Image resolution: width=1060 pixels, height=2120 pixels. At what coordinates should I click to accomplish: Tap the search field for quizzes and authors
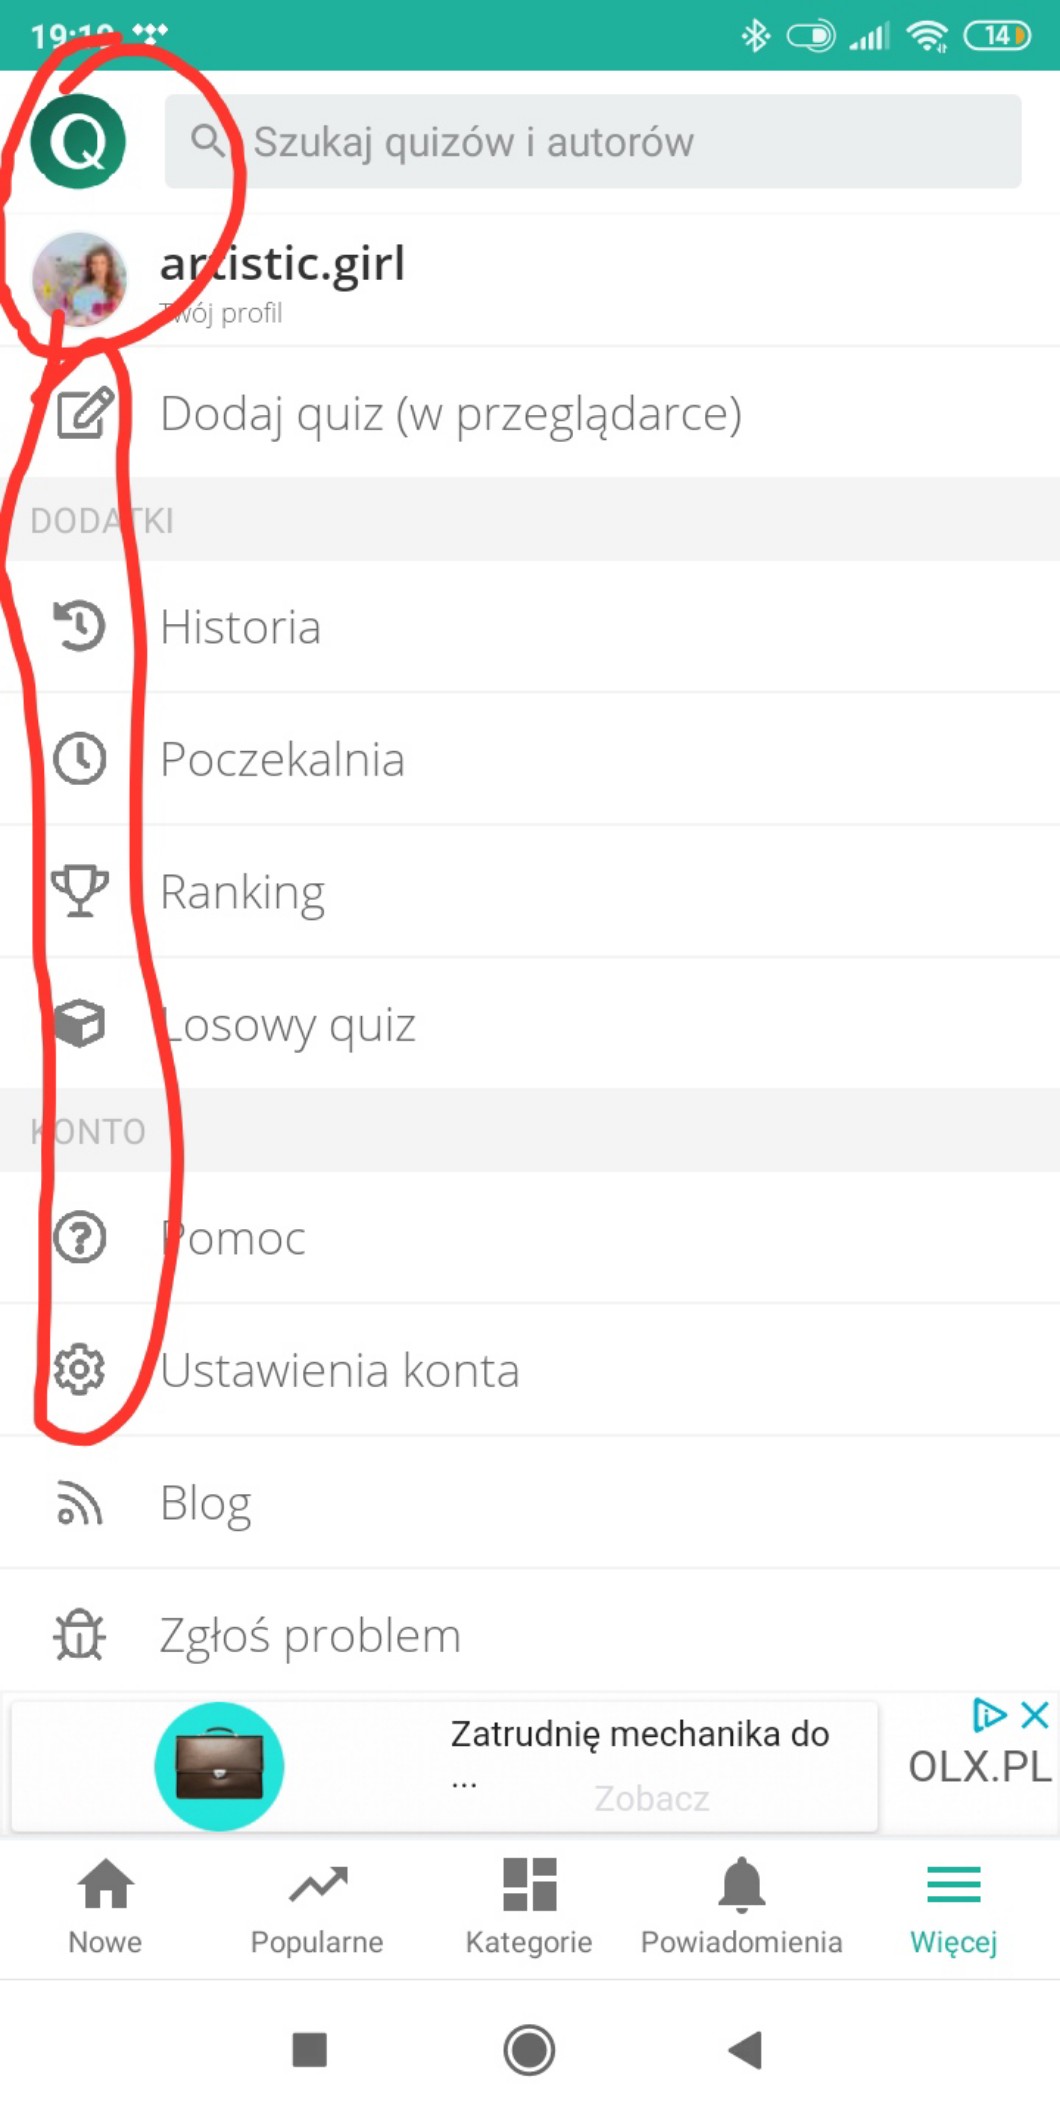[592, 142]
